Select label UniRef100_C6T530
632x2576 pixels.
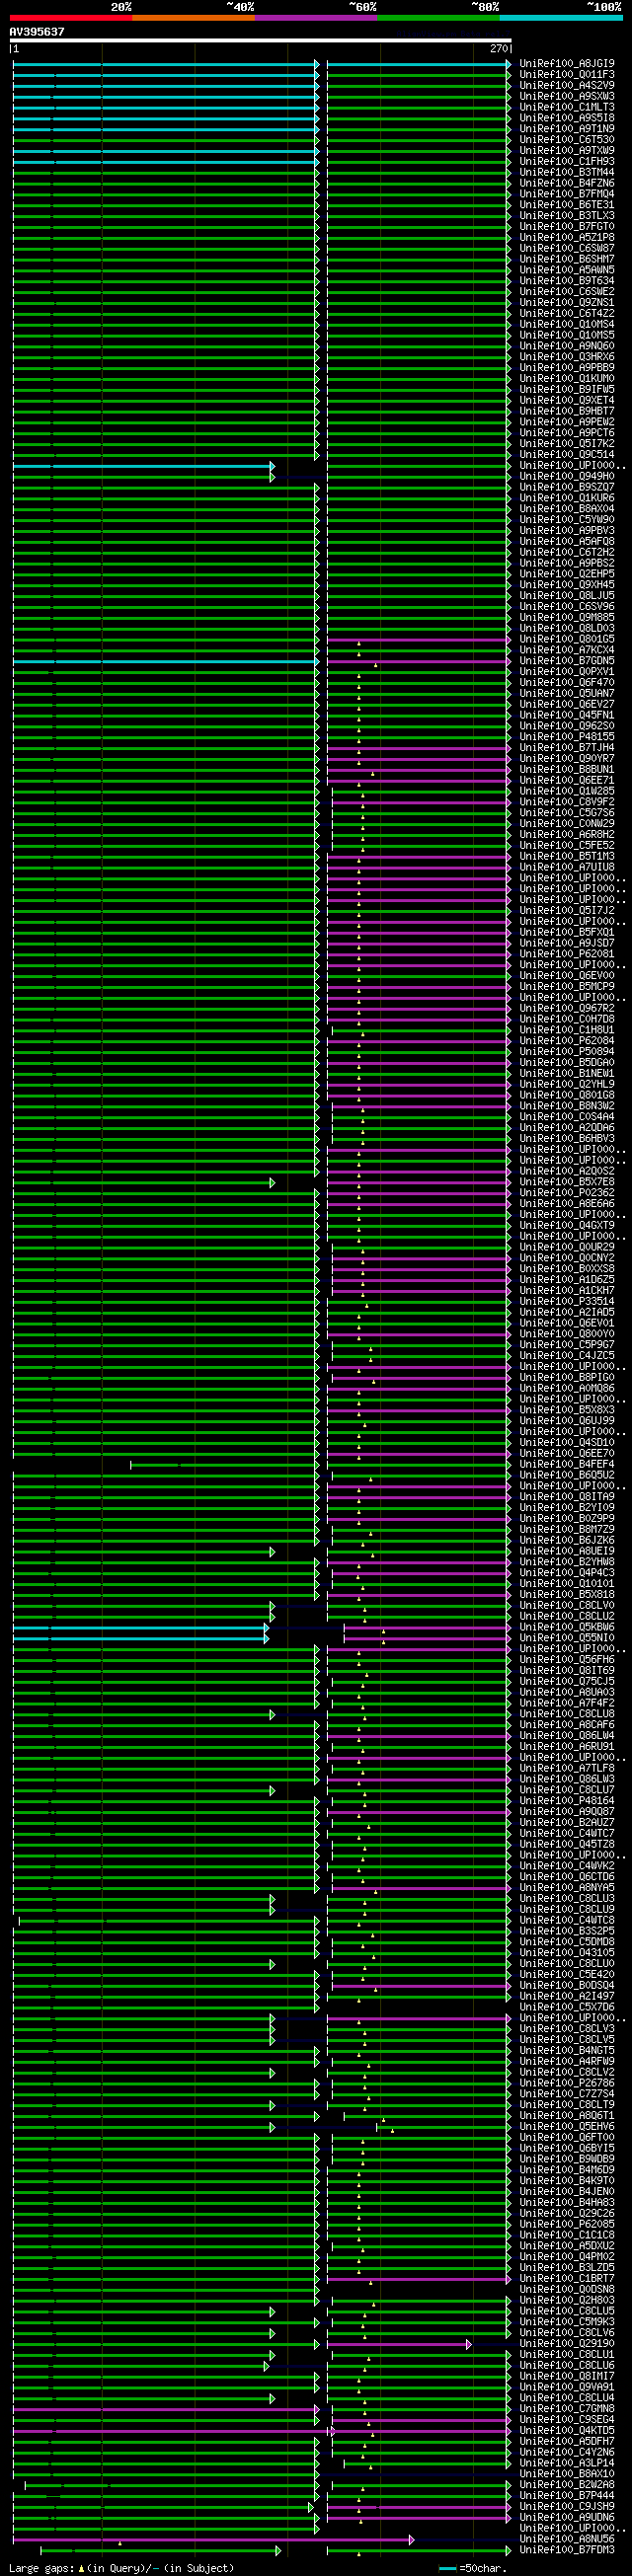click(x=567, y=140)
